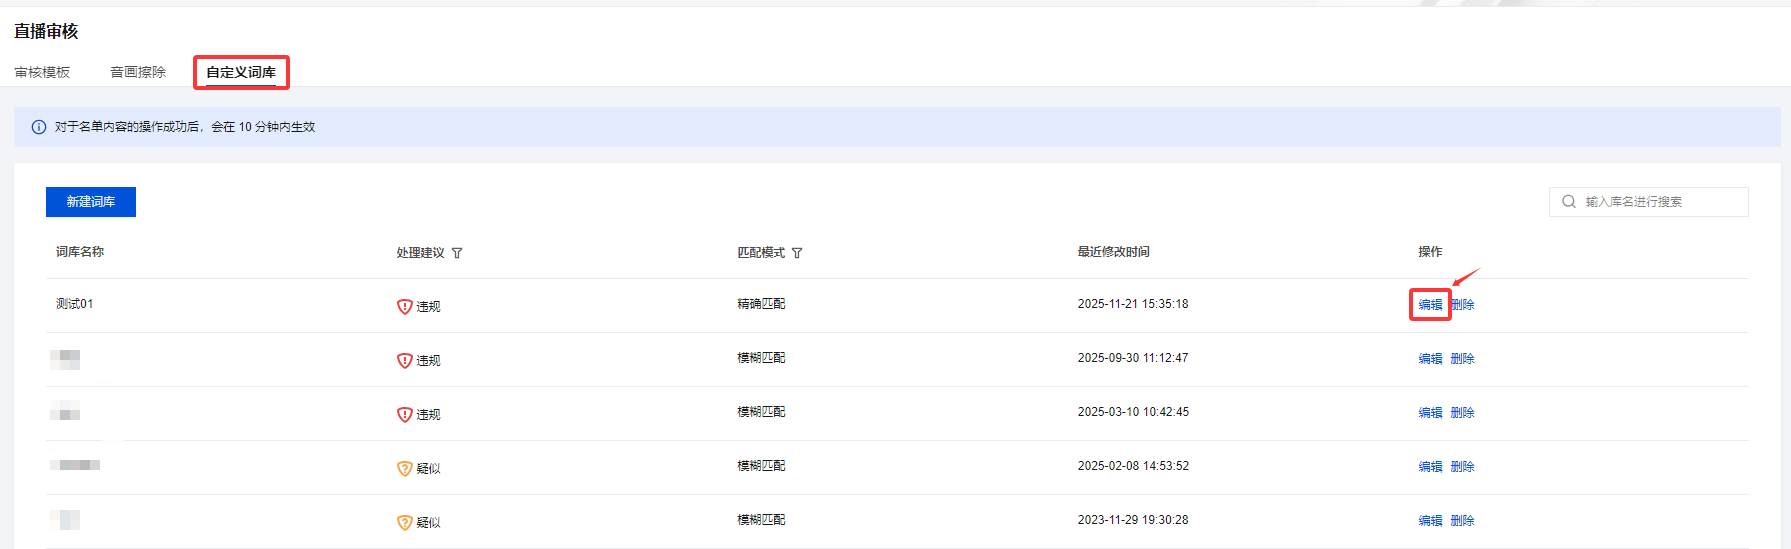Open the filter icon beside 匹配模式

(797, 253)
